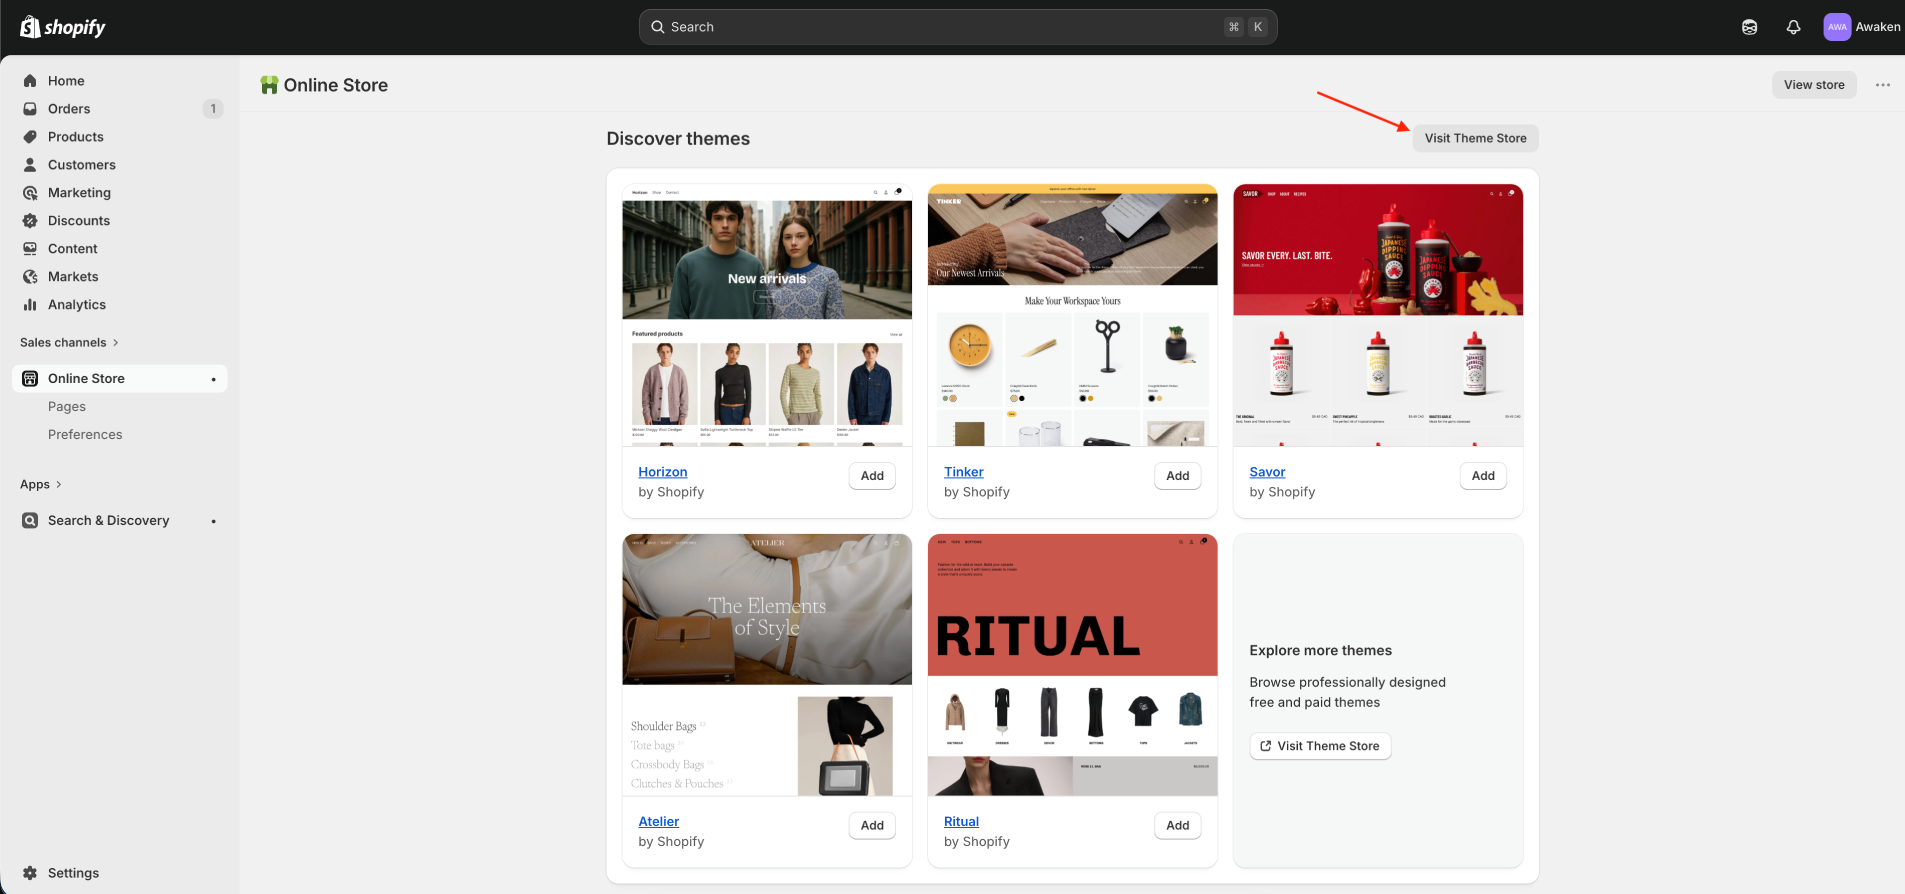This screenshot has height=894, width=1905.
Task: Click the Horizon theme preview image
Action: (767, 315)
